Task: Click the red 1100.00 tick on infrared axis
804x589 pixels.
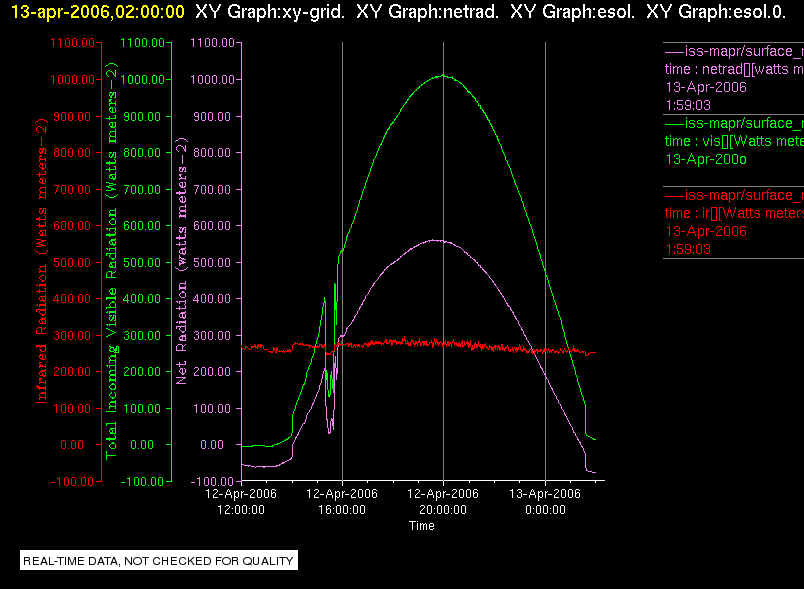Action: 72,43
